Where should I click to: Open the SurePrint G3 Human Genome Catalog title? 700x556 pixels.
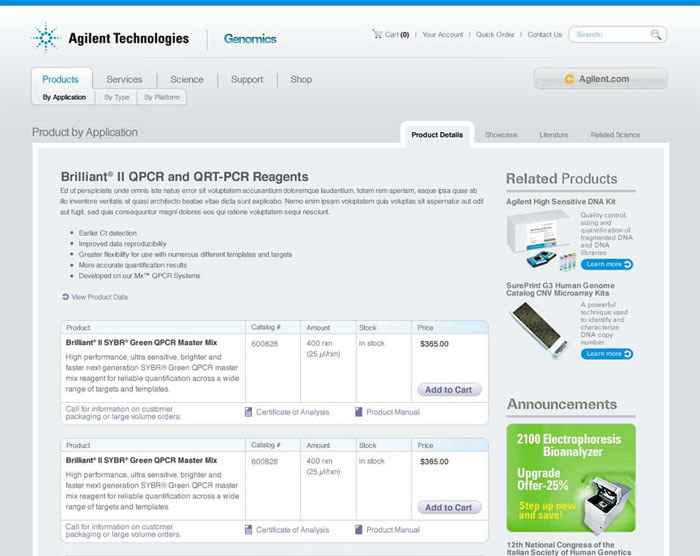coord(560,289)
